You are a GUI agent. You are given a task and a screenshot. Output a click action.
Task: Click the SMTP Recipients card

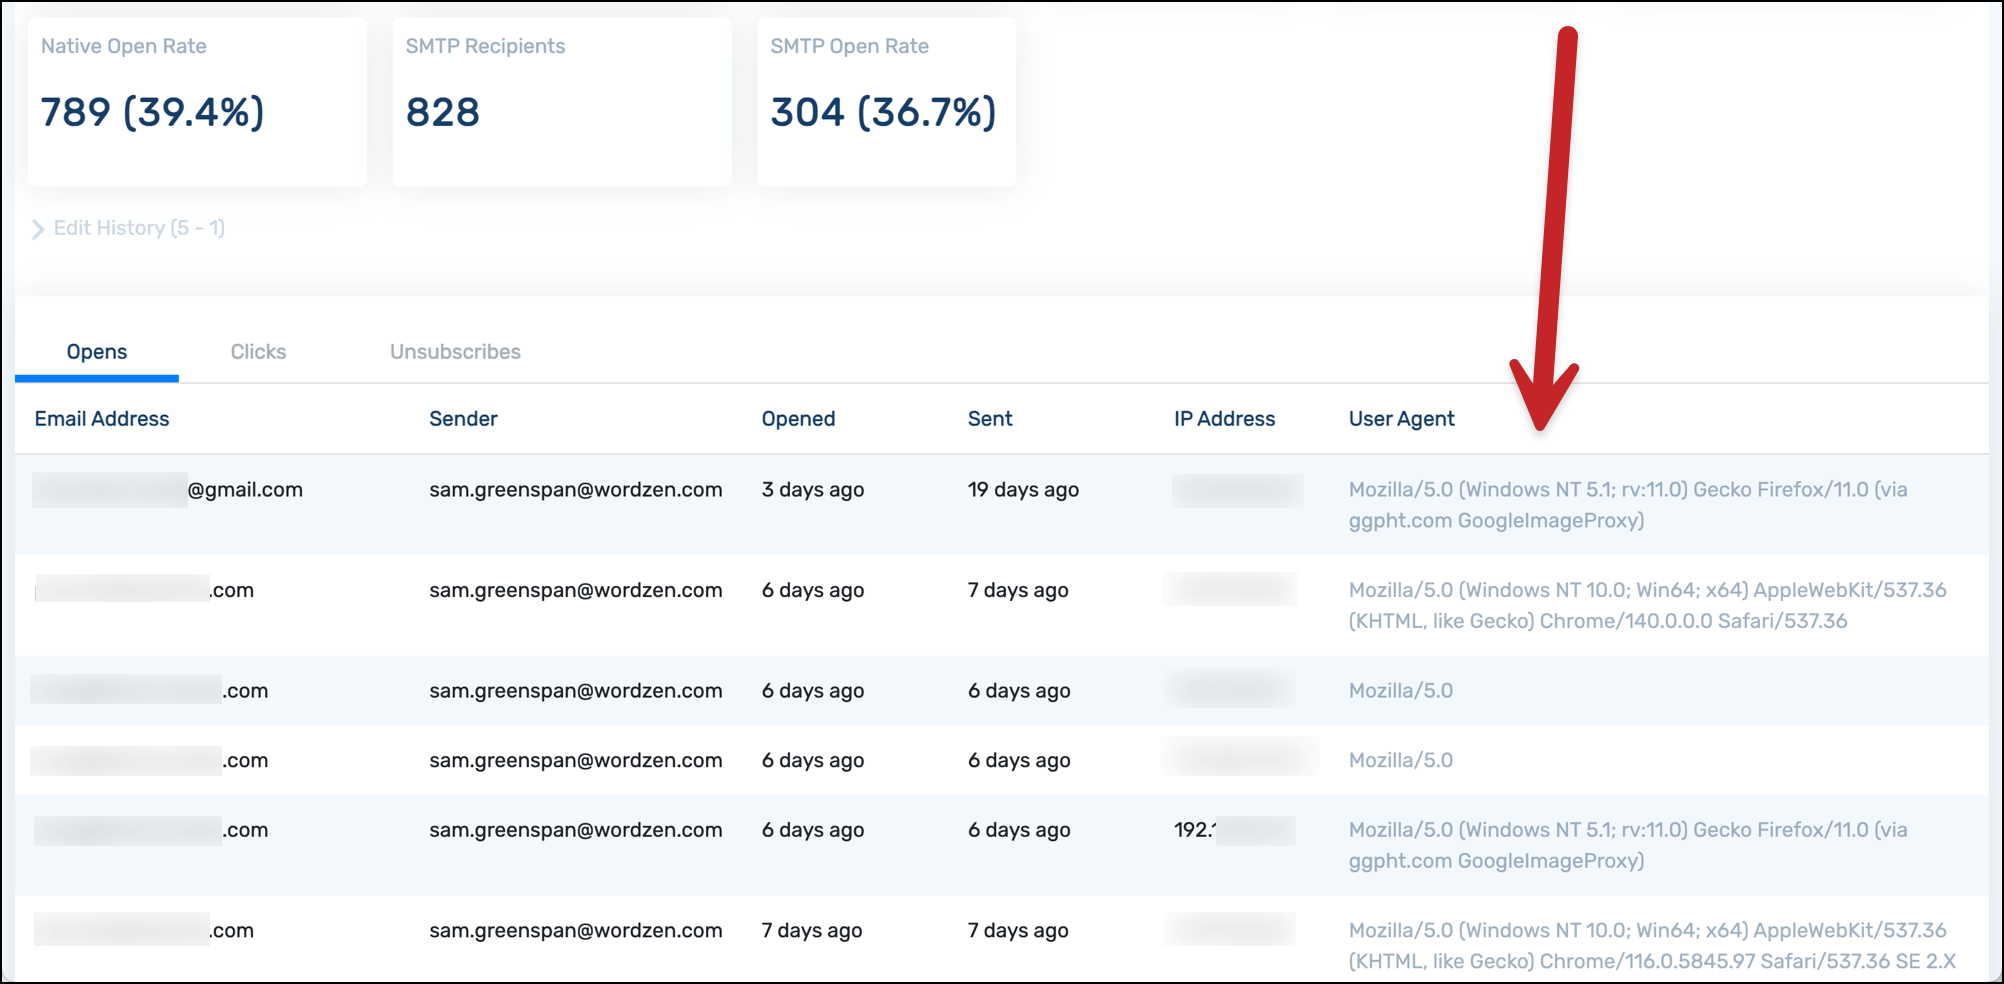(x=561, y=101)
